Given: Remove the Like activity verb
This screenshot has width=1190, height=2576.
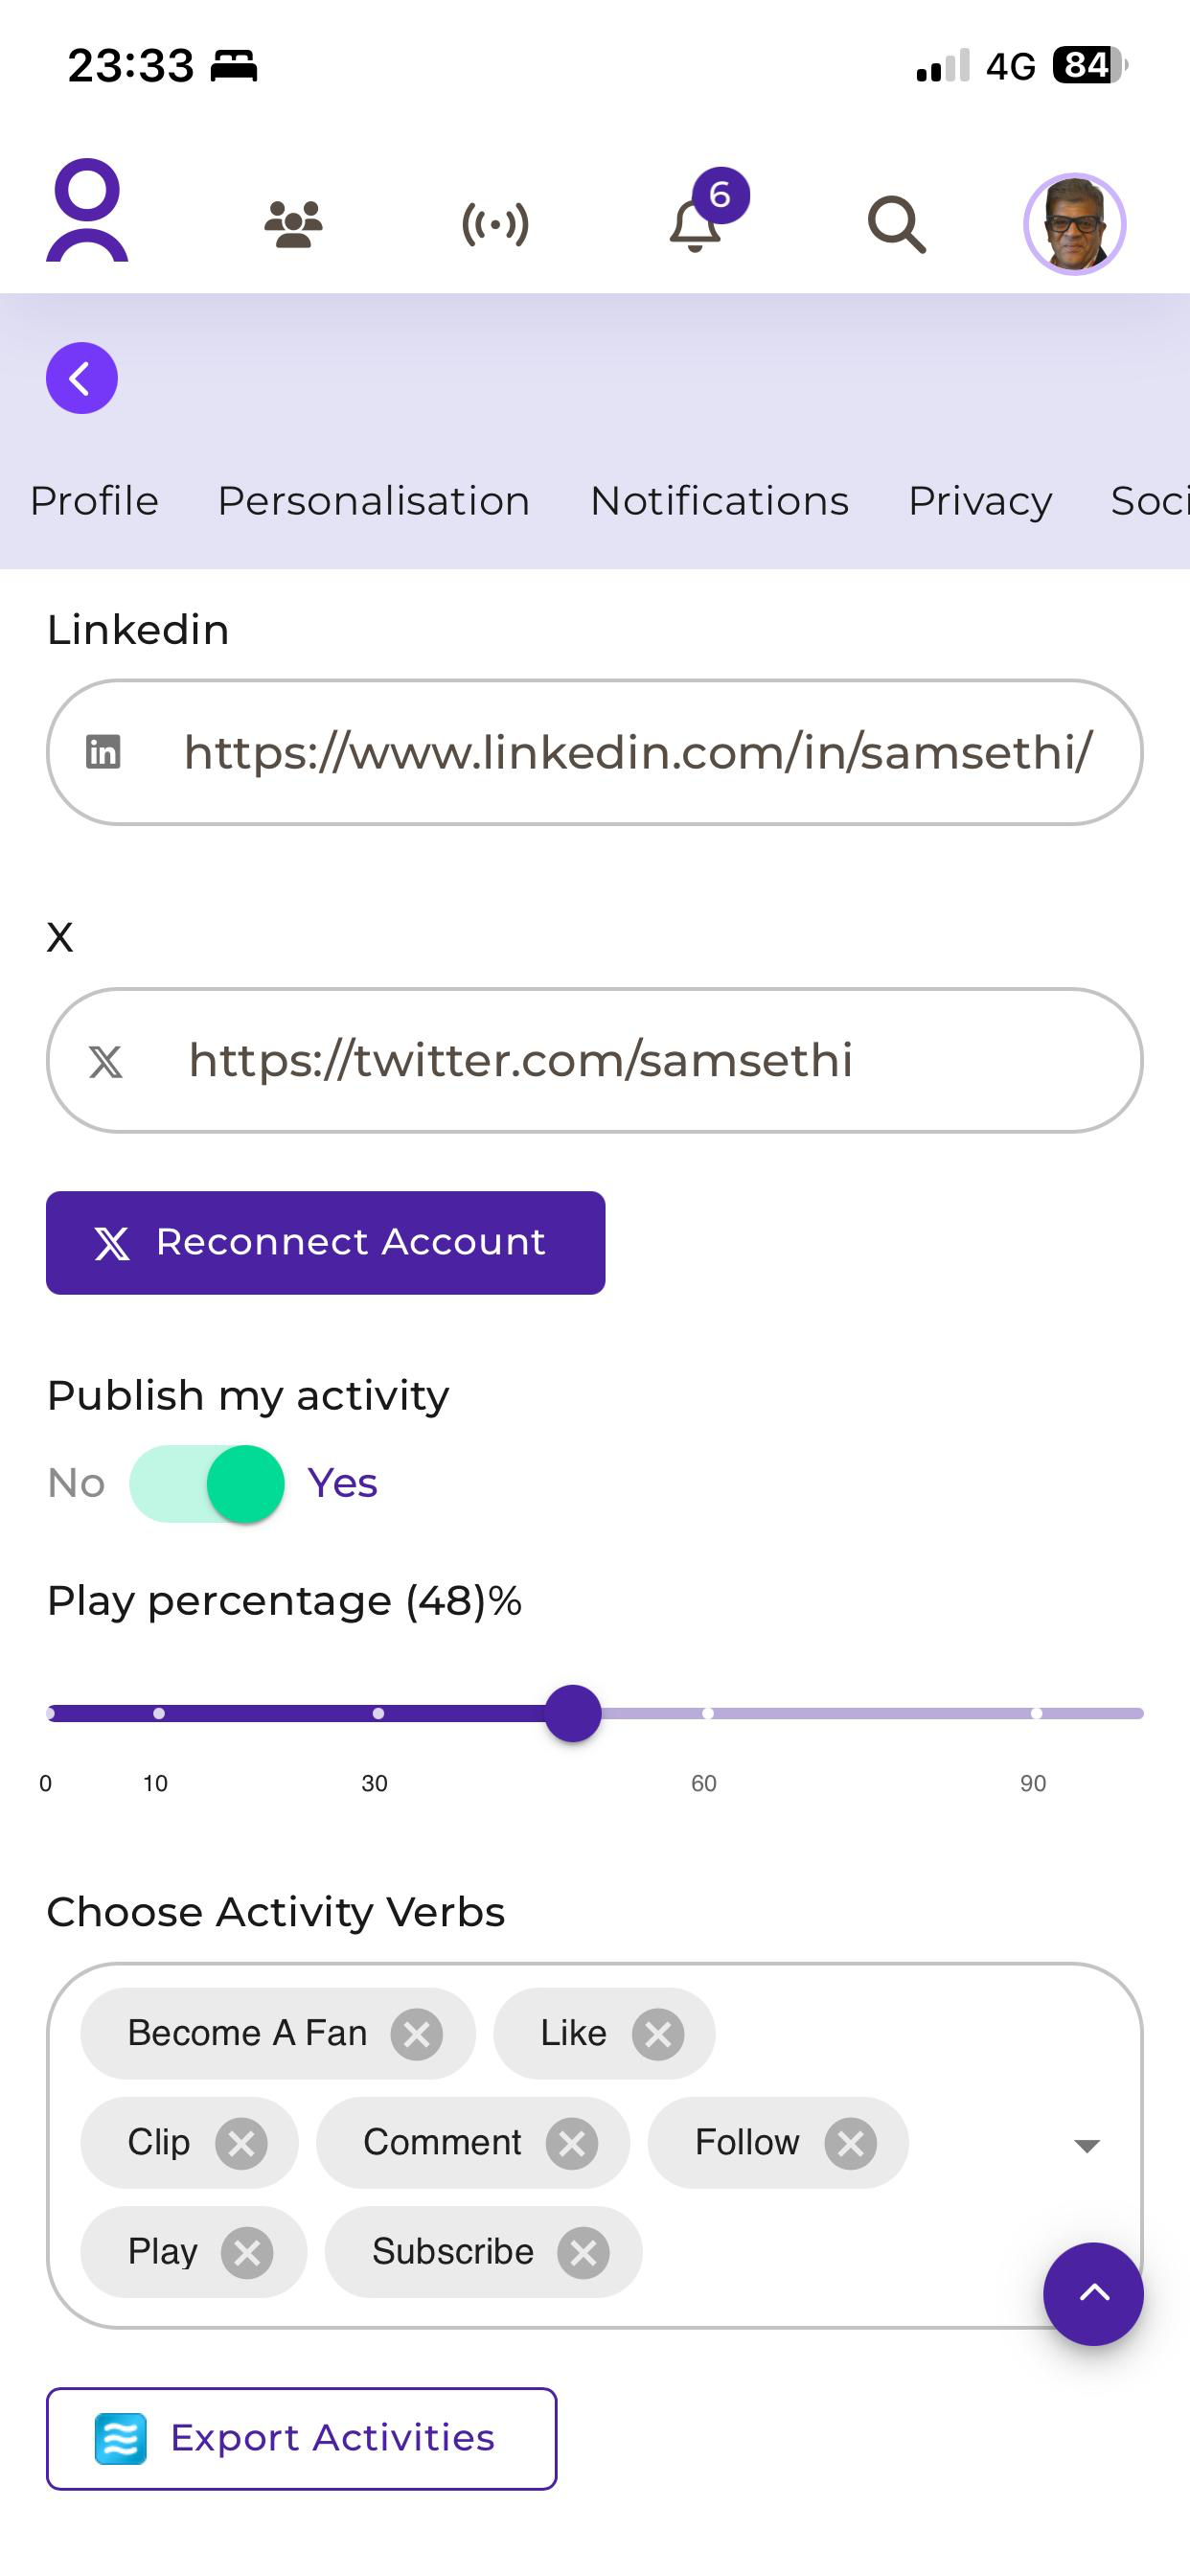Looking at the screenshot, I should click(658, 2034).
